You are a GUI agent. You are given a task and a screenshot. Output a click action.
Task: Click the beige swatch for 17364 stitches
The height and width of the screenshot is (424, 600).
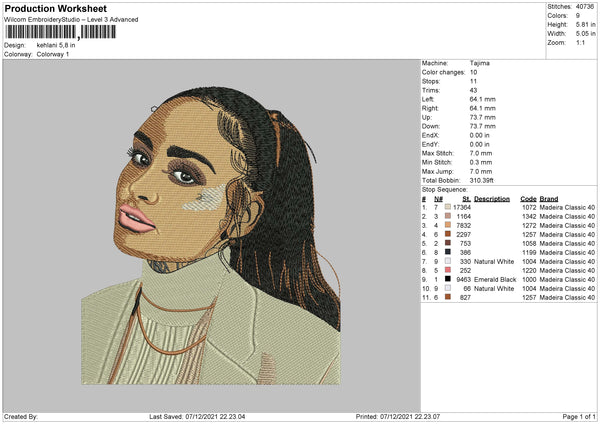(x=448, y=207)
